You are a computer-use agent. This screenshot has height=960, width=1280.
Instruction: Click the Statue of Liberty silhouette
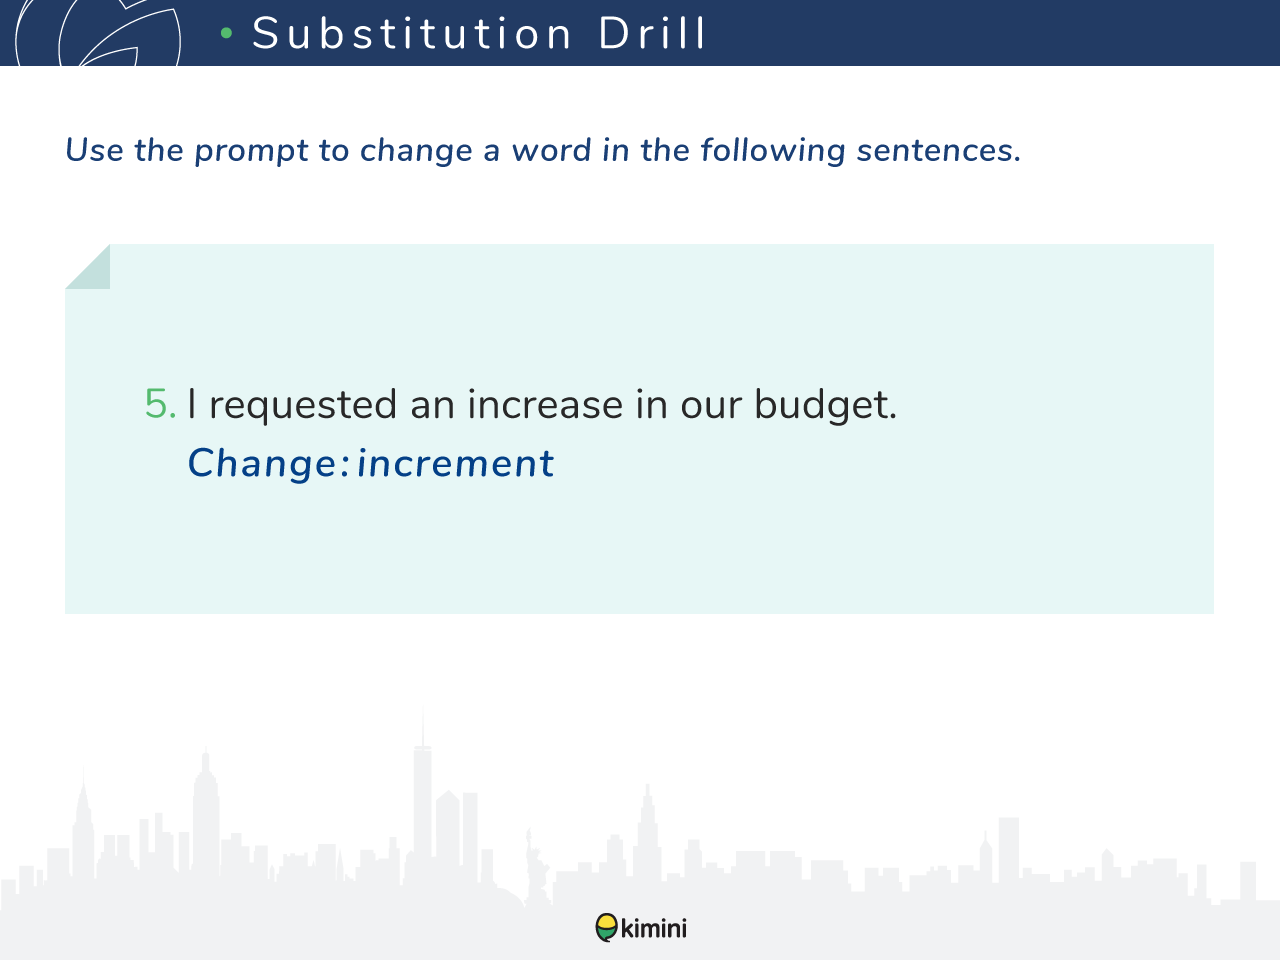click(x=537, y=860)
